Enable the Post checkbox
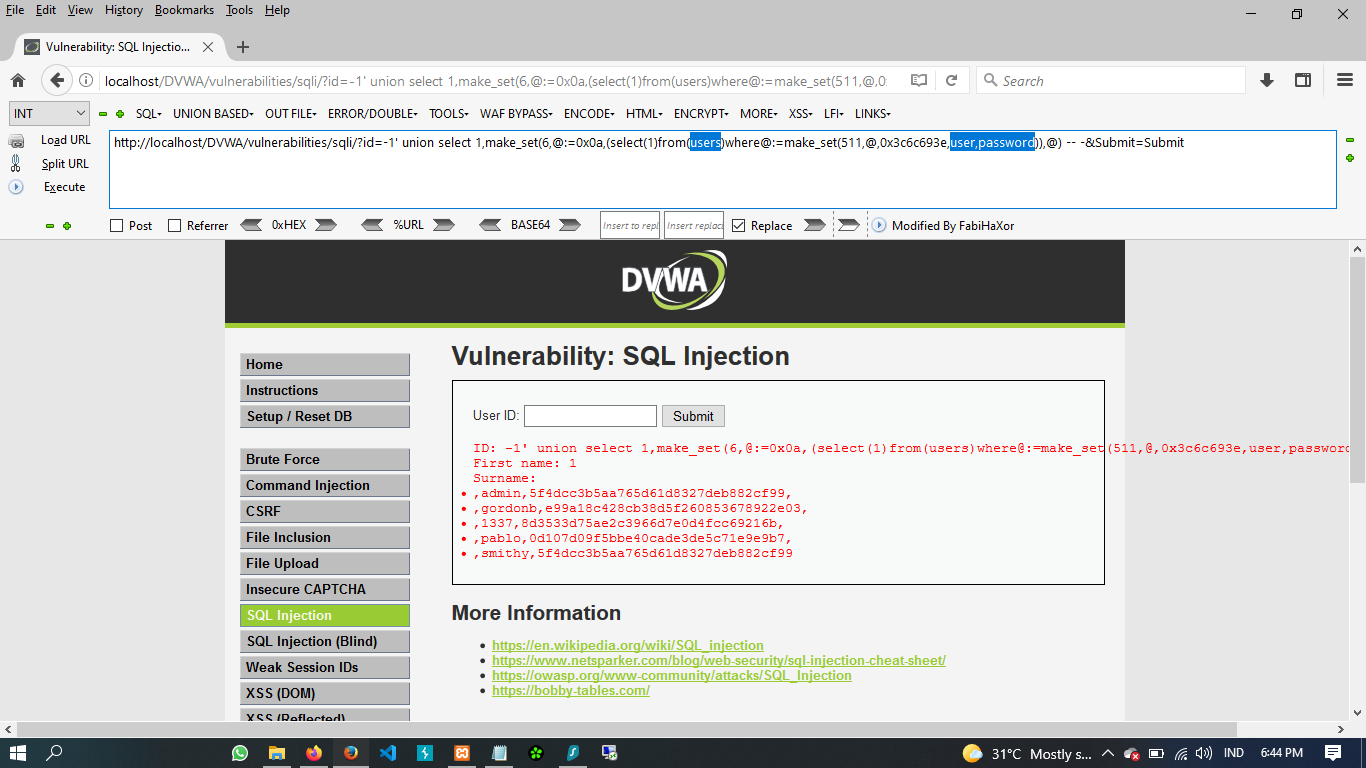This screenshot has height=768, width=1366. 117,226
